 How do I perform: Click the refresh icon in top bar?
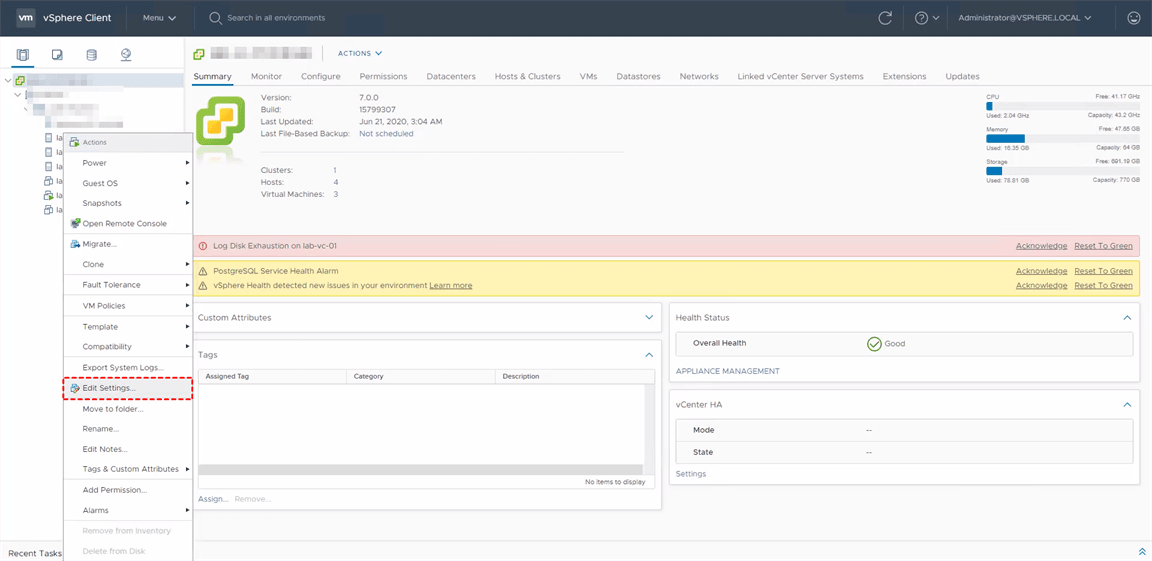click(x=885, y=18)
